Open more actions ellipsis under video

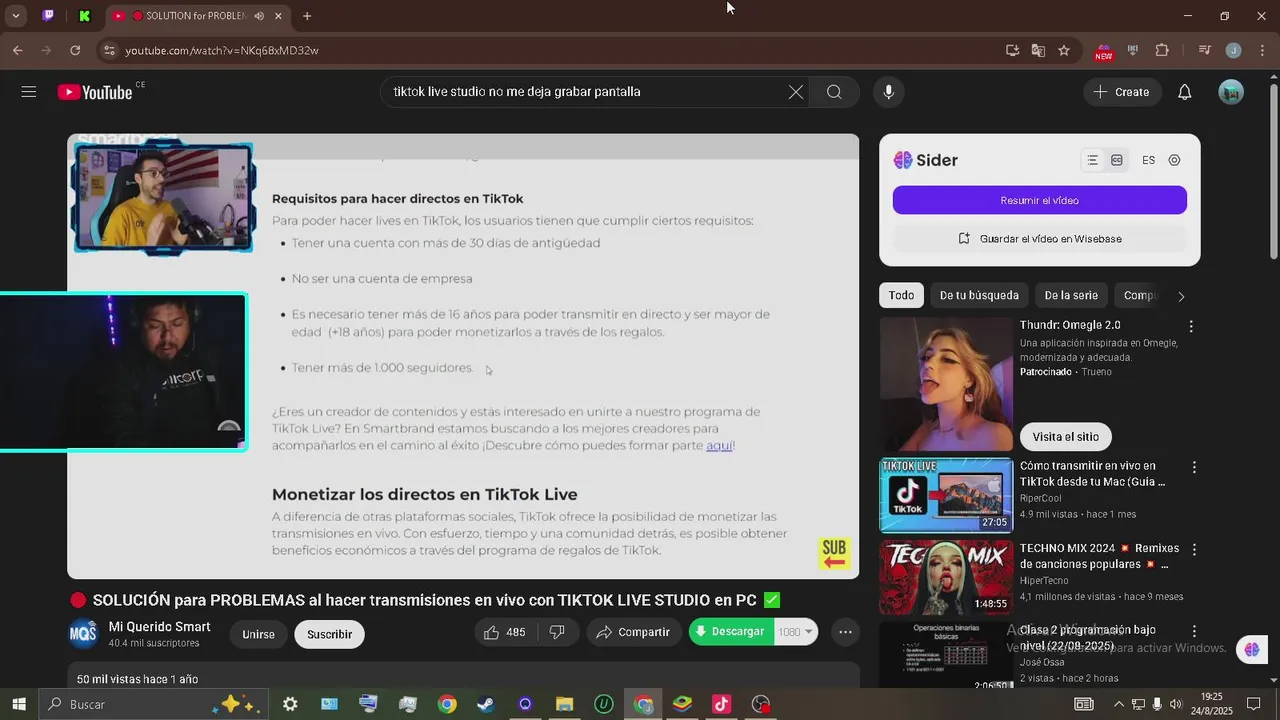coord(845,632)
